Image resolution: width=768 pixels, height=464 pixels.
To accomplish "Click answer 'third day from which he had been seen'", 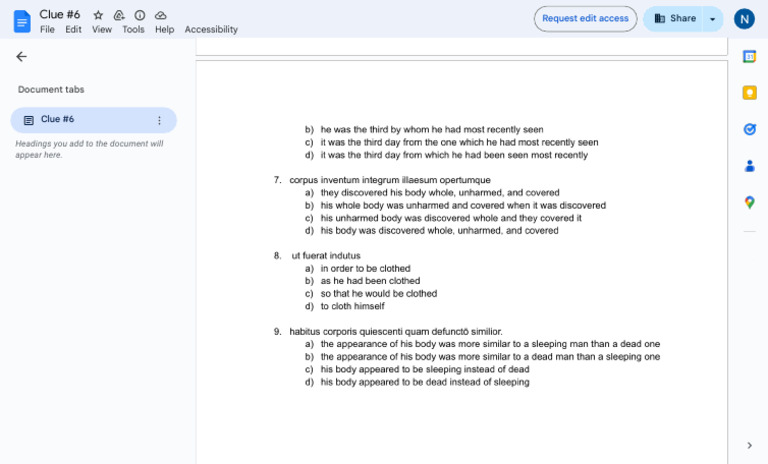I will click(x=454, y=155).
